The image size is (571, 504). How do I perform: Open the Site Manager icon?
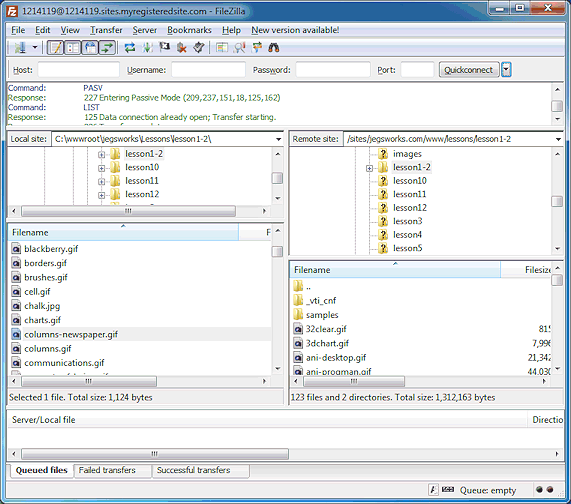(20, 47)
